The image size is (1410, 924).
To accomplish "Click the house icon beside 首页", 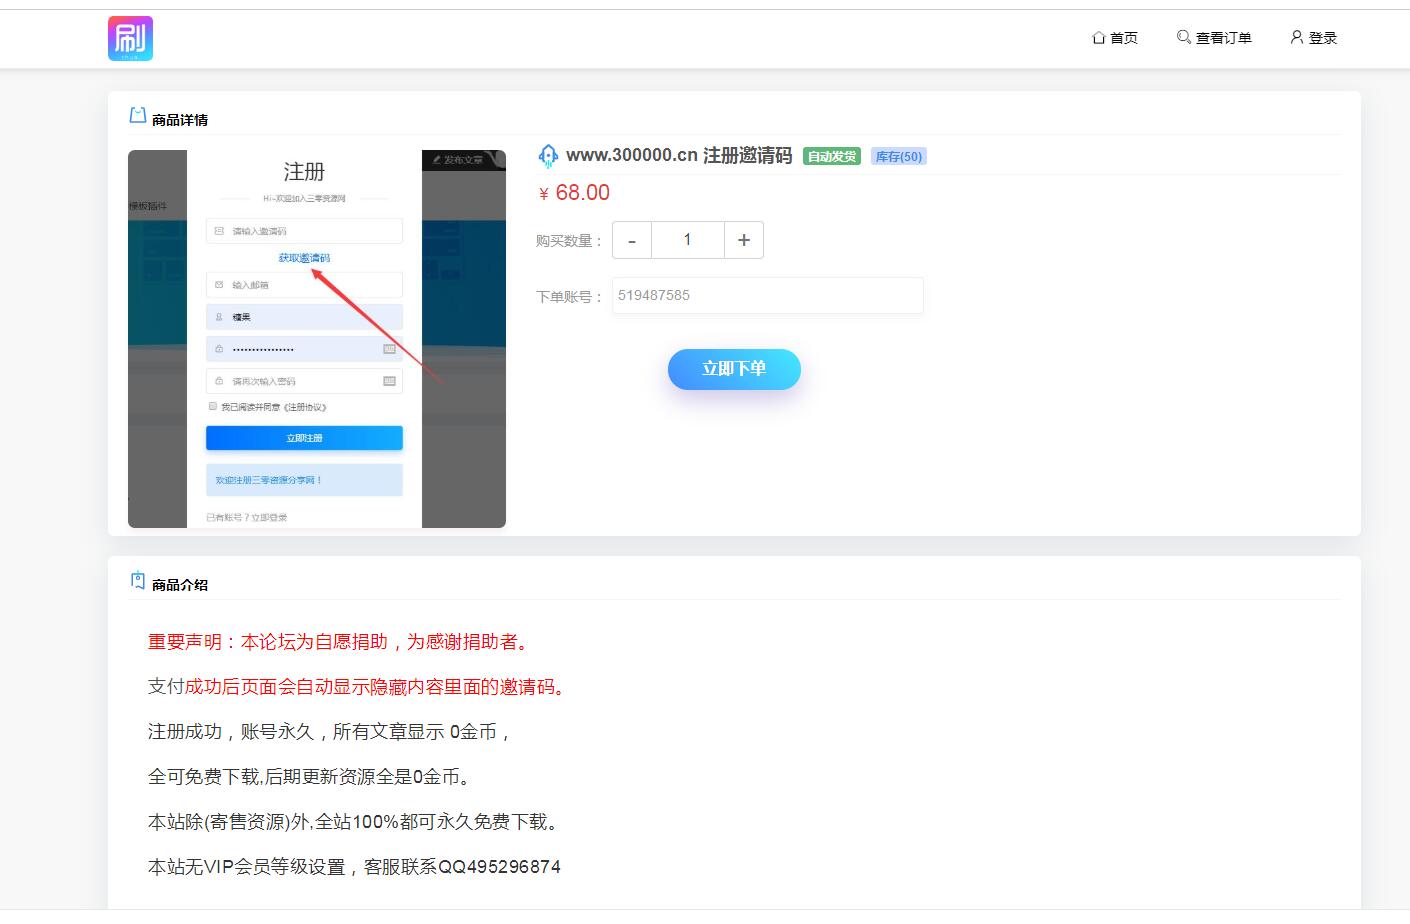I will click(x=1098, y=38).
